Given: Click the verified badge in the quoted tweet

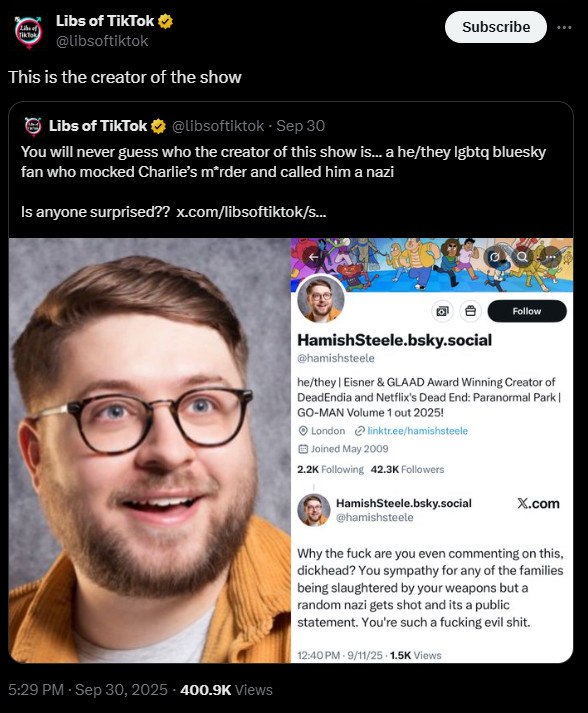Looking at the screenshot, I should pos(158,126).
